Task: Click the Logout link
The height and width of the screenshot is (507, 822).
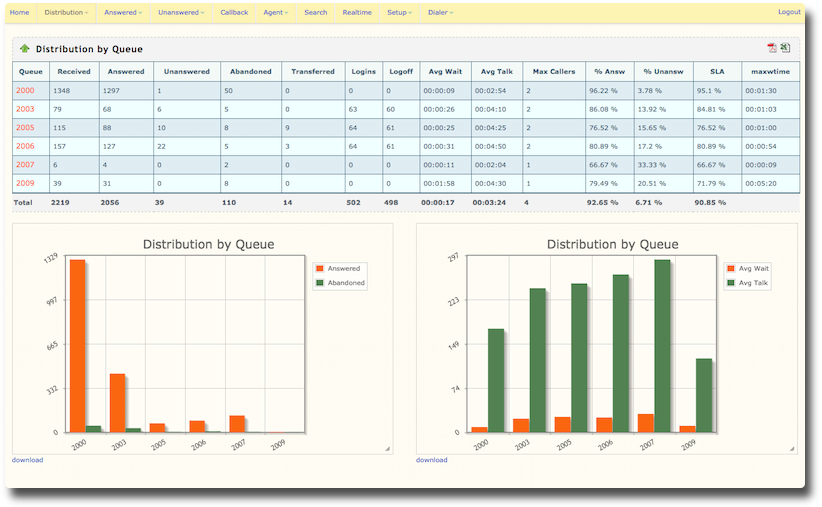Action: click(789, 12)
